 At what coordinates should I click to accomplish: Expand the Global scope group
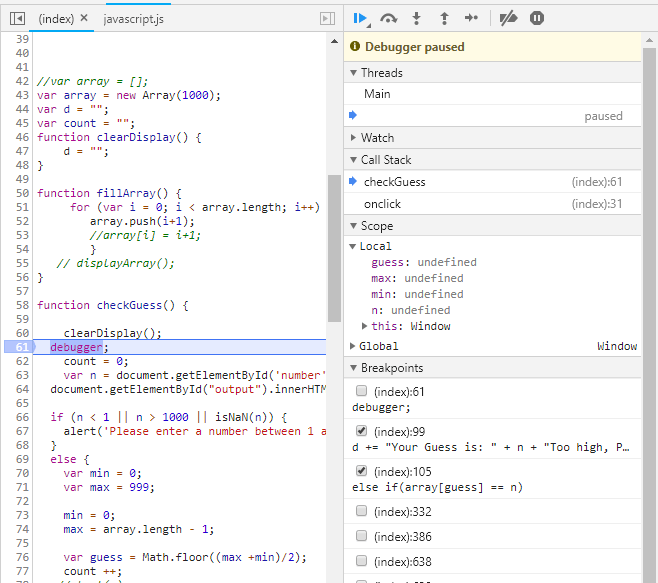(x=352, y=346)
